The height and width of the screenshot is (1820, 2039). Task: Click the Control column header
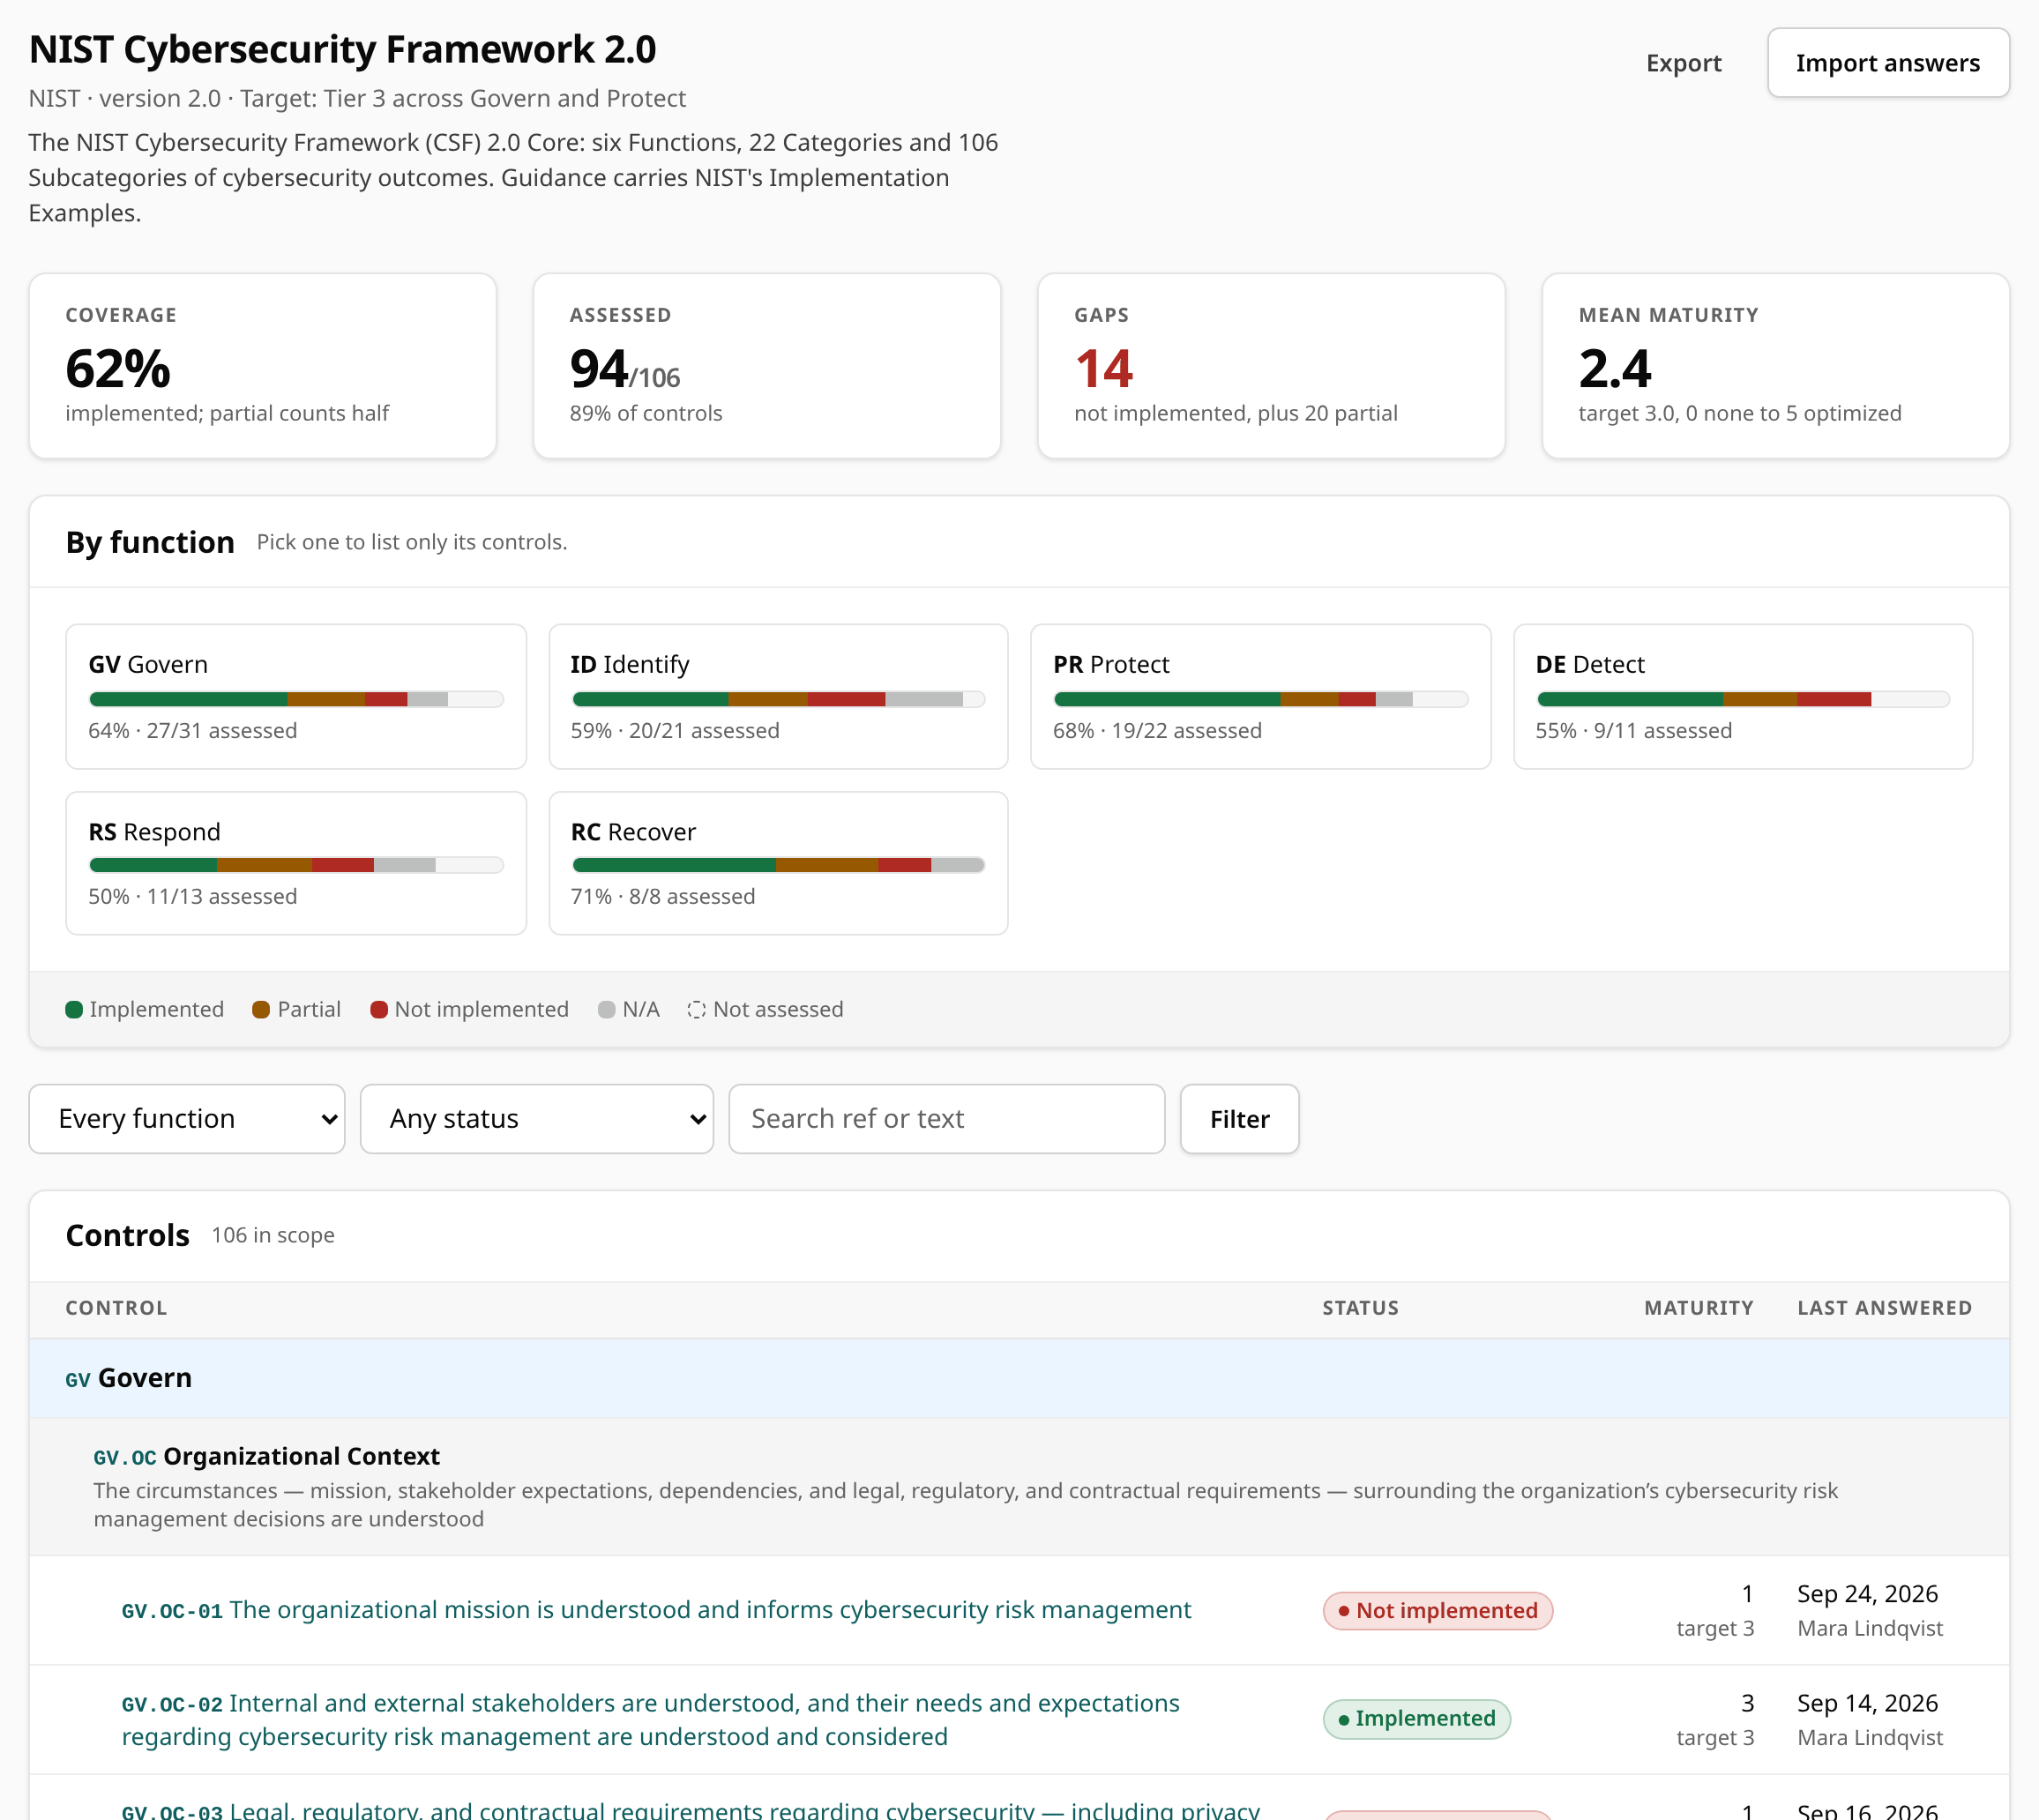coord(116,1308)
